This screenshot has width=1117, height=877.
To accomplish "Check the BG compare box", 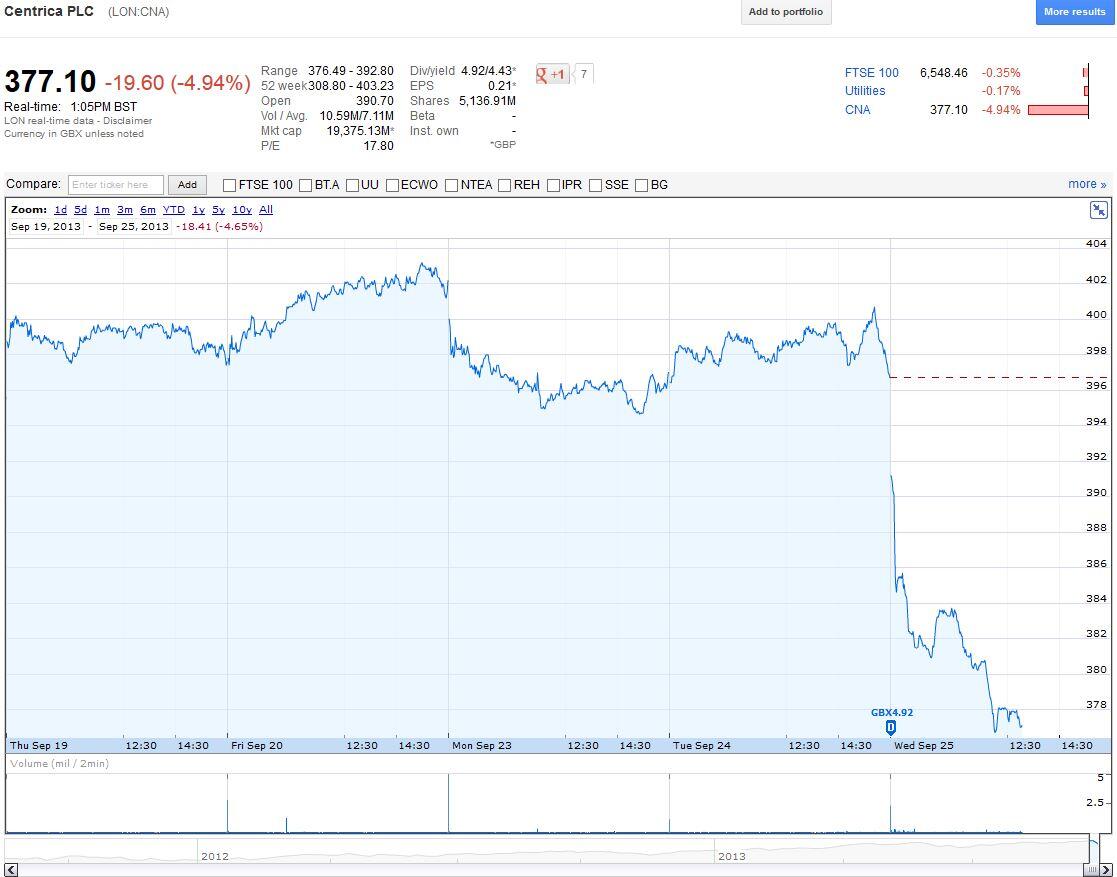I will (x=641, y=185).
